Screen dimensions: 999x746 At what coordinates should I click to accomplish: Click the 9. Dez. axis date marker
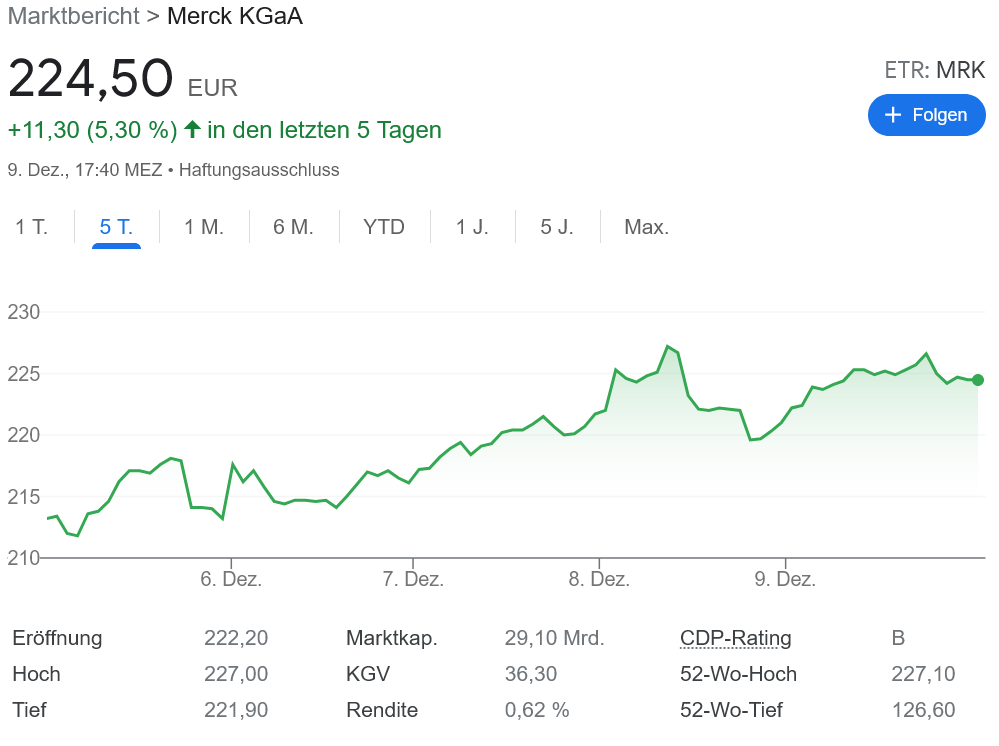tap(785, 579)
